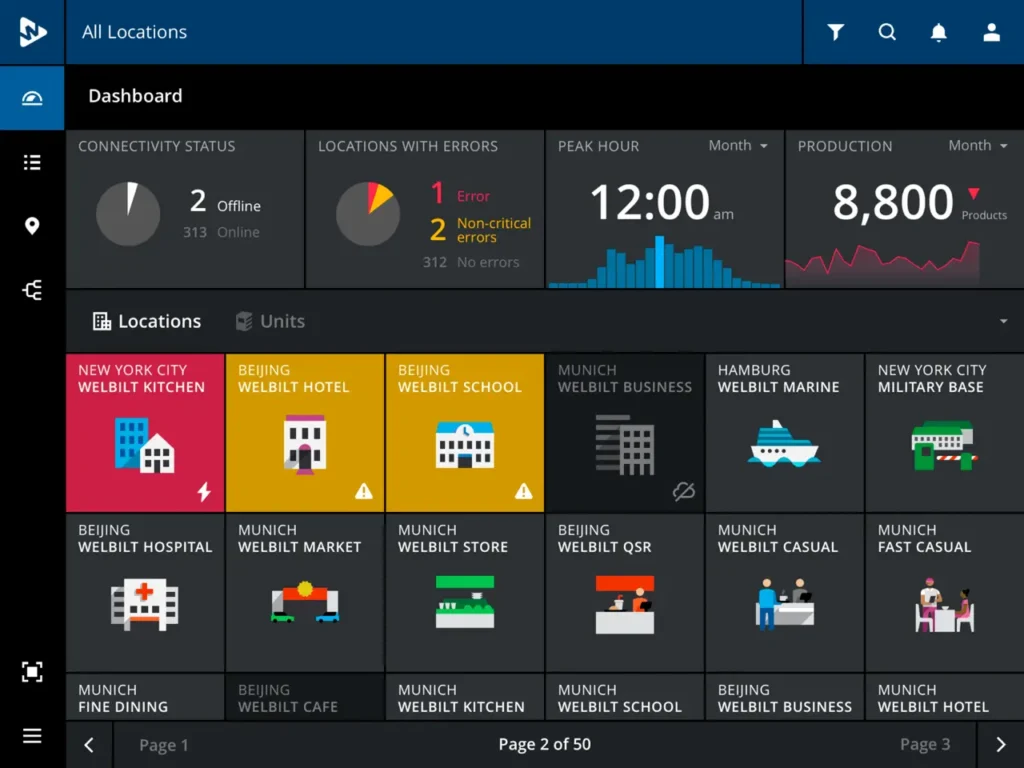Select the dashboard gauge sidebar icon
1024x768 pixels.
click(32, 98)
